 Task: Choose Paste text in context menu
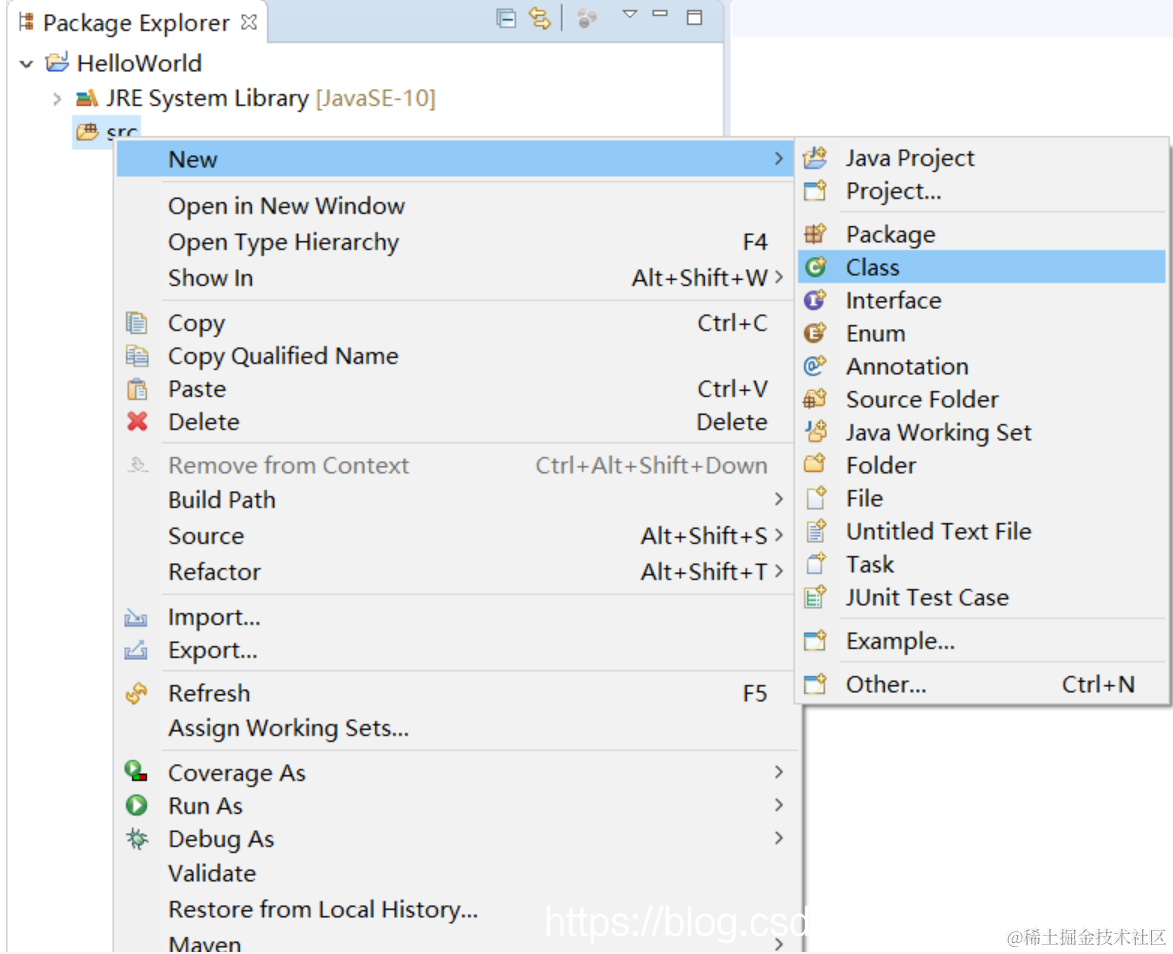197,389
